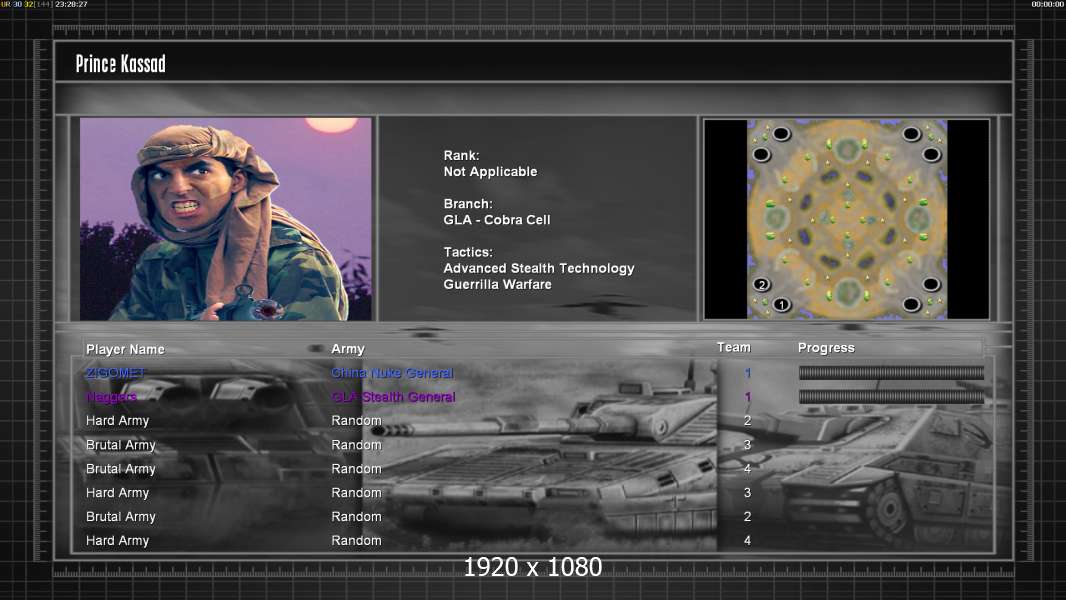Click the Player Name column header
The image size is (1066, 600).
pyautogui.click(x=125, y=349)
